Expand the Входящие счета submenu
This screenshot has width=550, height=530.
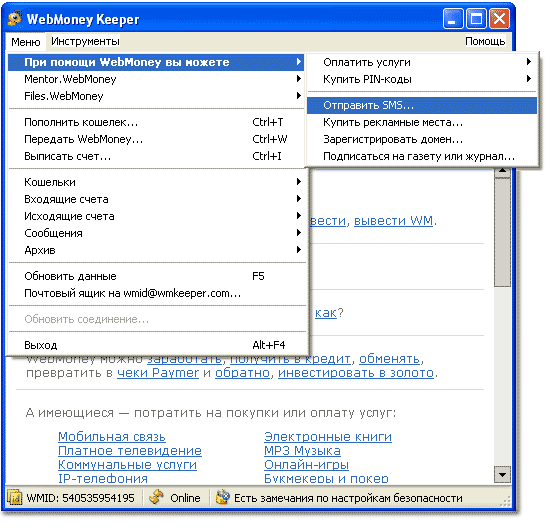tap(156, 199)
